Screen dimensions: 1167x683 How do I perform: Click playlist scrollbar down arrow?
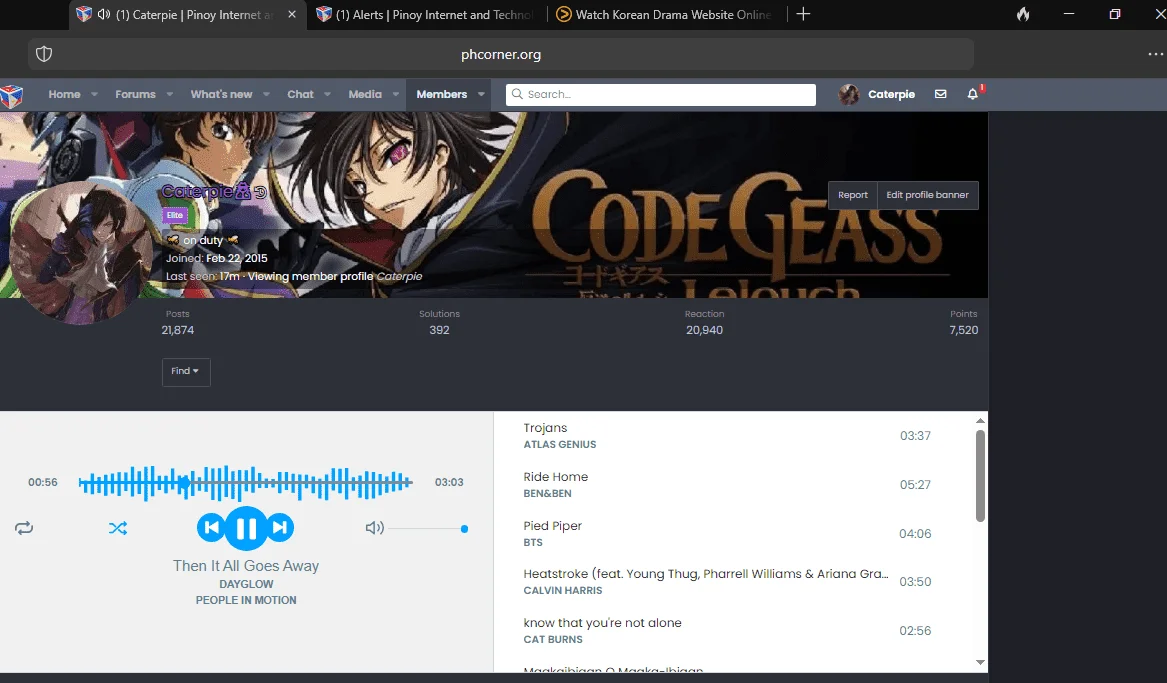point(980,662)
